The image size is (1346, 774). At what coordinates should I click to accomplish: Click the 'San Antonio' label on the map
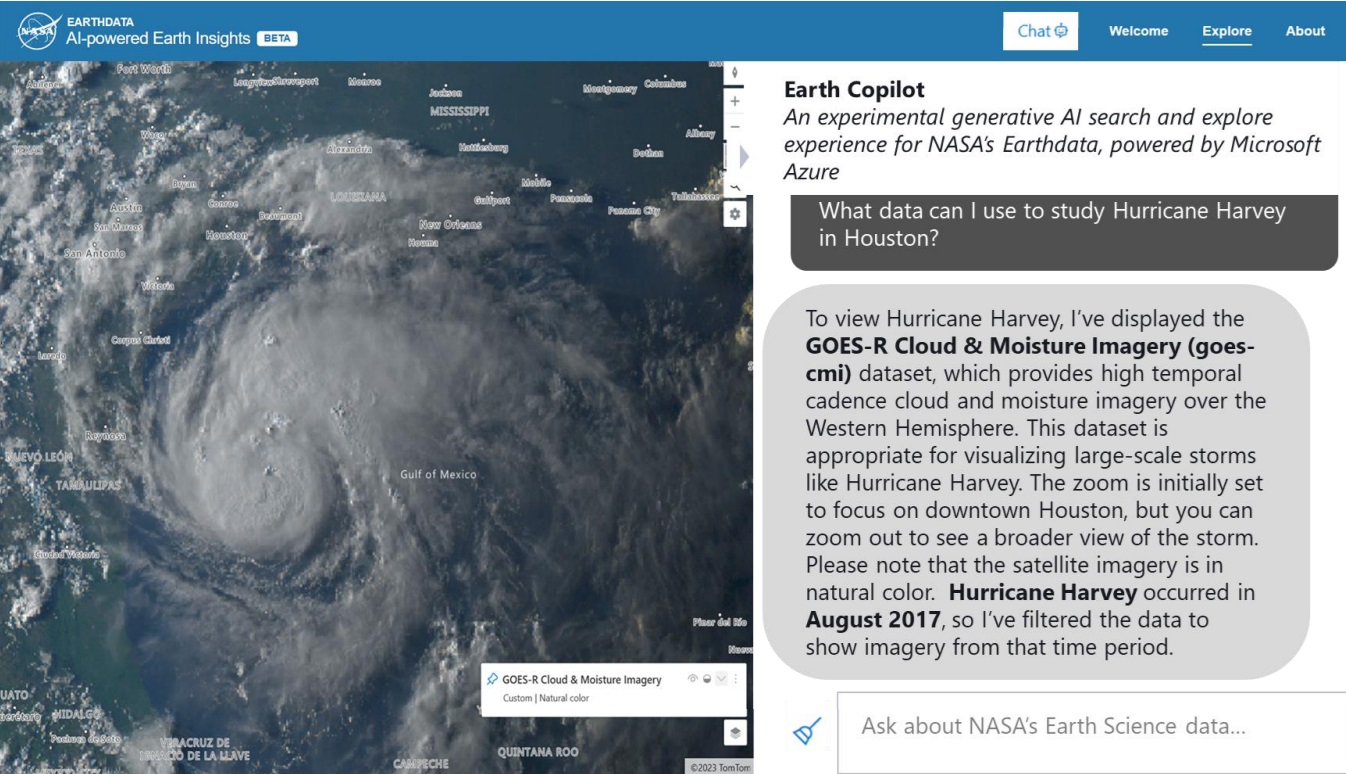tap(95, 253)
